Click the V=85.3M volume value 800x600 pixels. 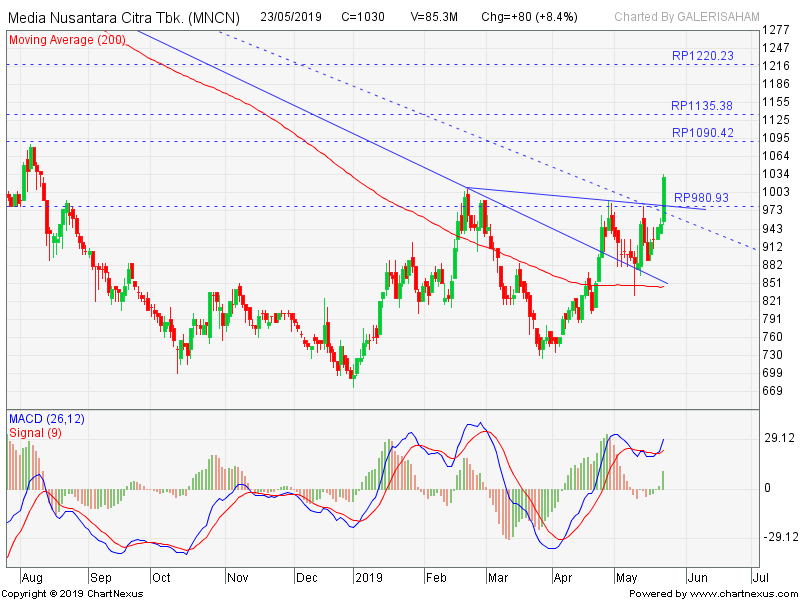(x=436, y=17)
